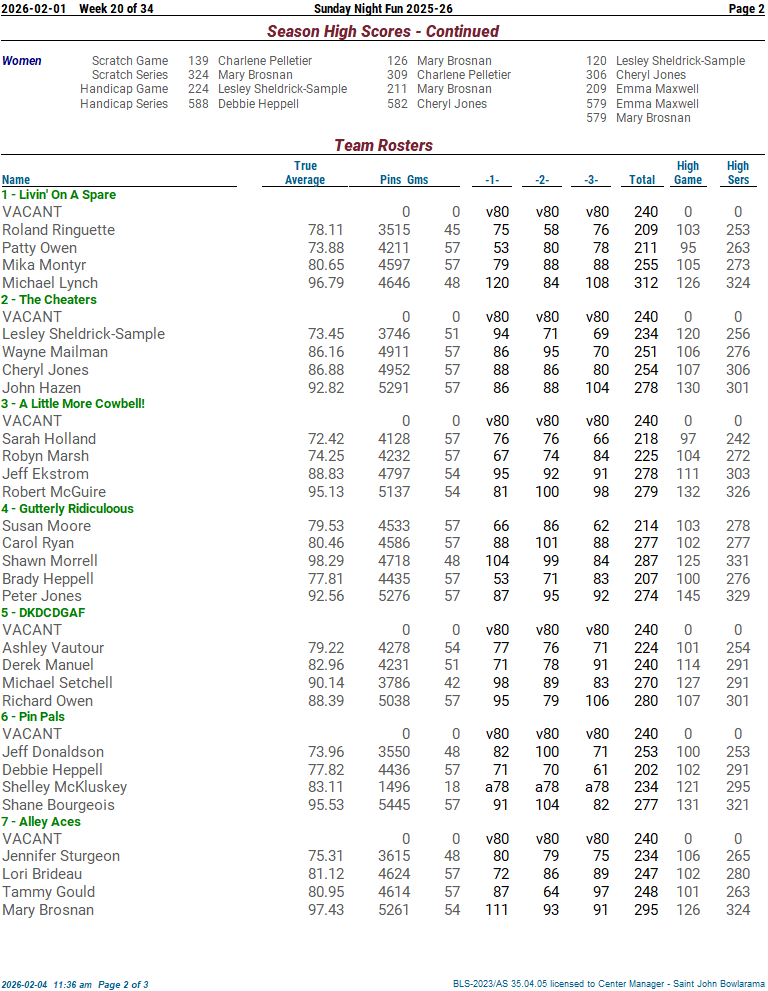This screenshot has height=991, width=768.
Task: Click the "Season High Scores - Continued" title
Action: (383, 32)
